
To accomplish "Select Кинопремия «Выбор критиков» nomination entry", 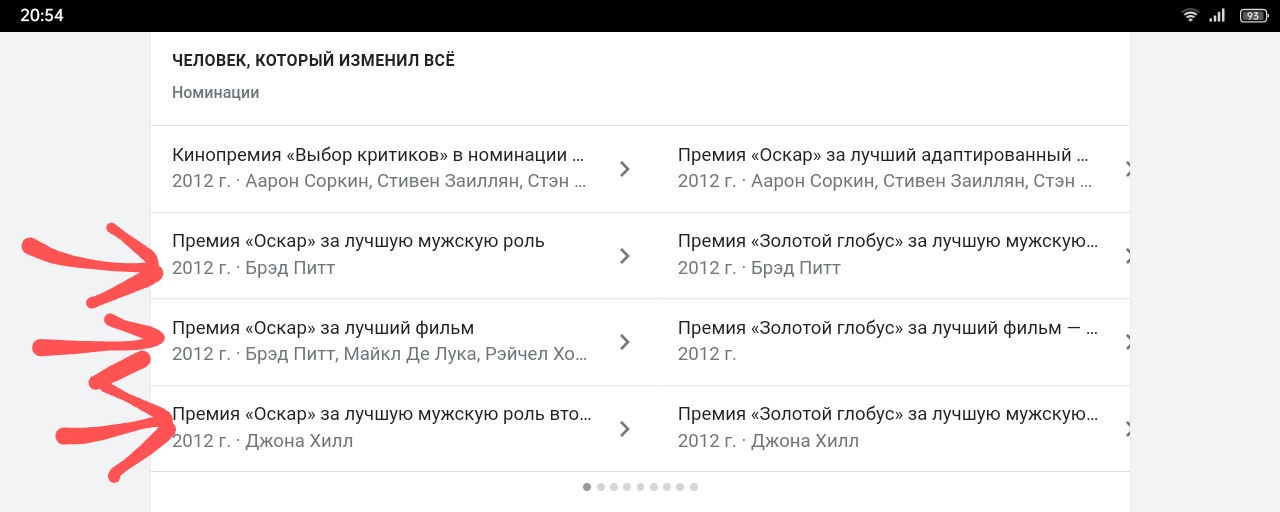I will [404, 169].
